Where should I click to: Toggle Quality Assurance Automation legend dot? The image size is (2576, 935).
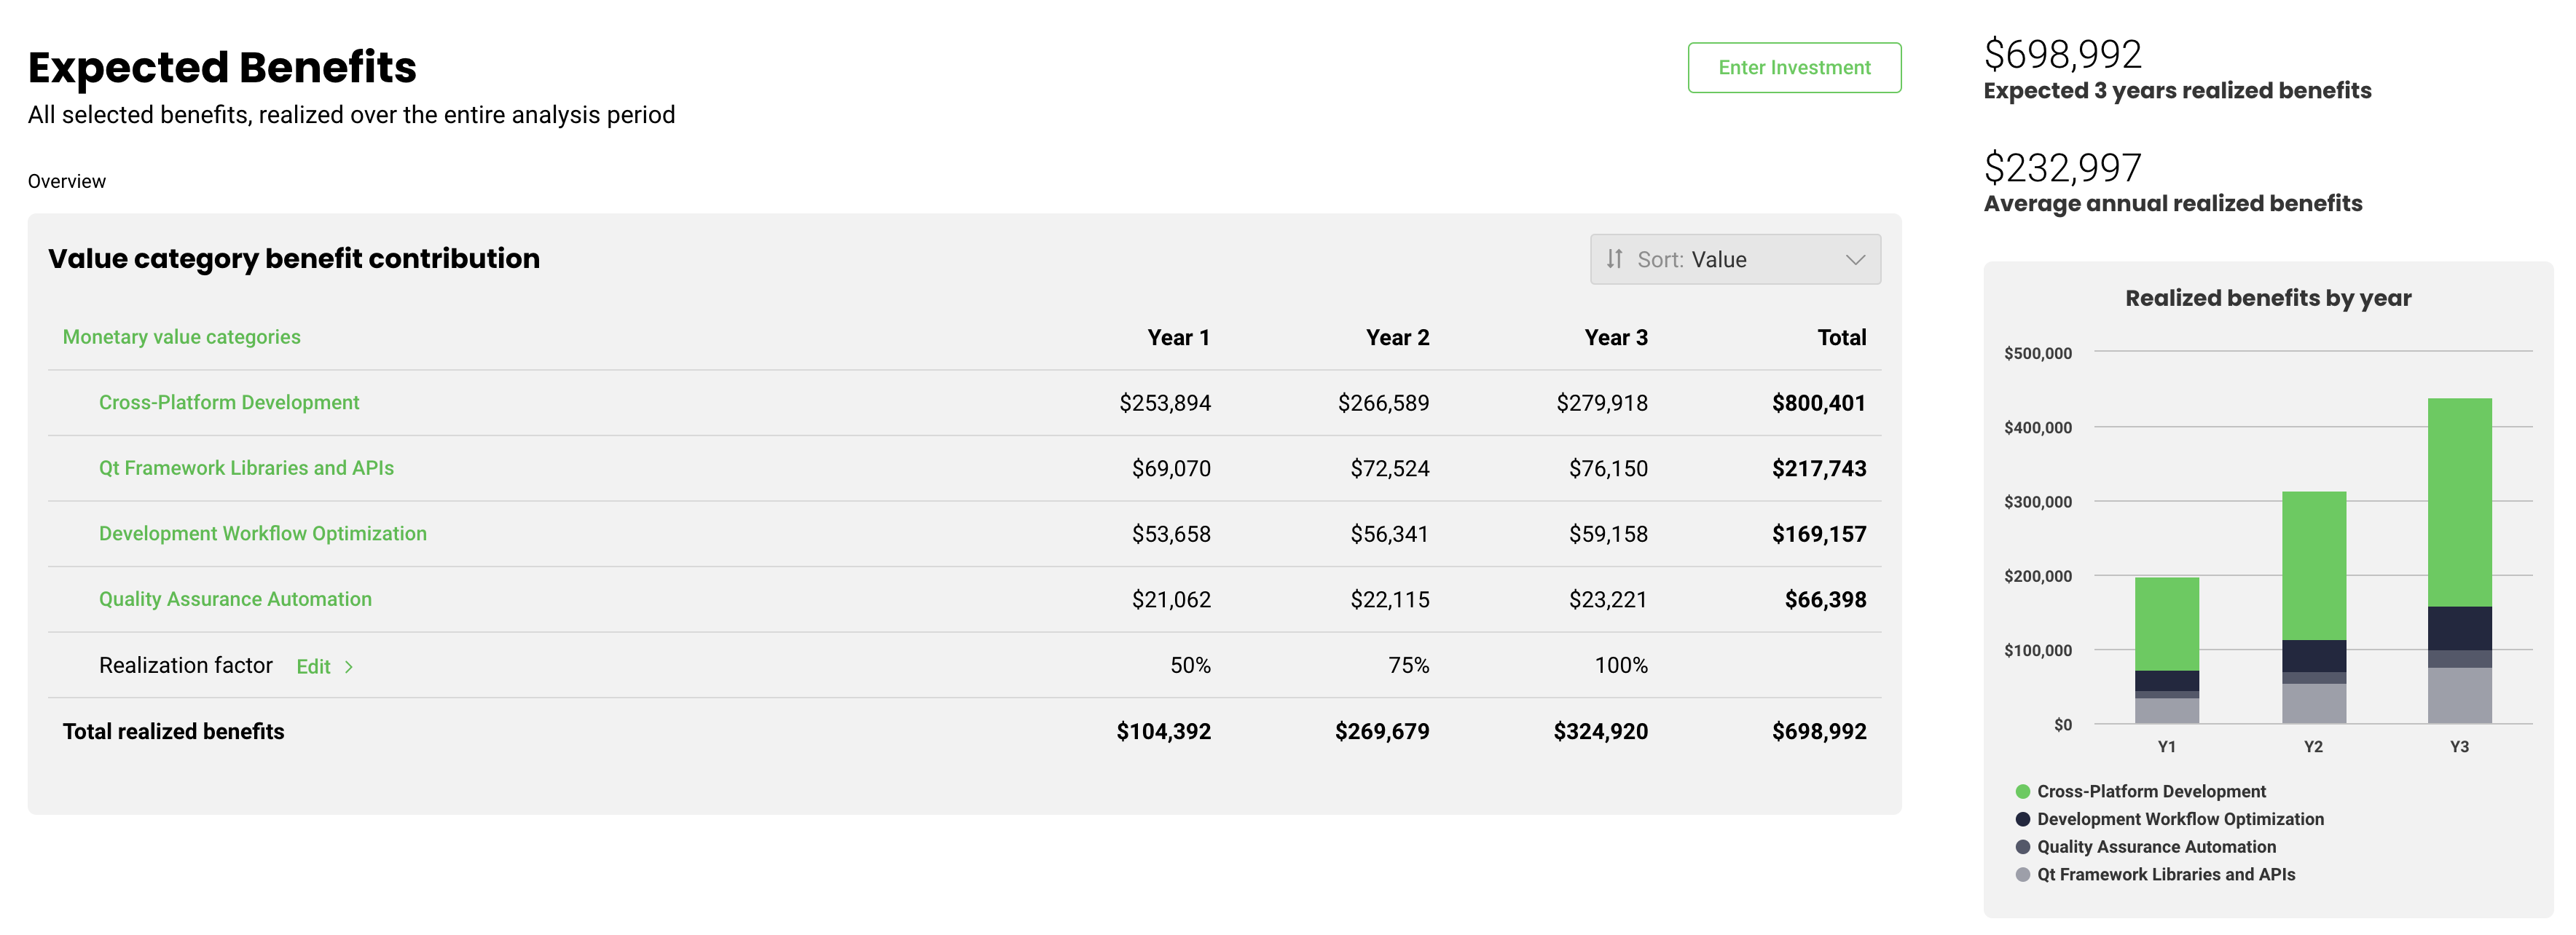point(2023,847)
